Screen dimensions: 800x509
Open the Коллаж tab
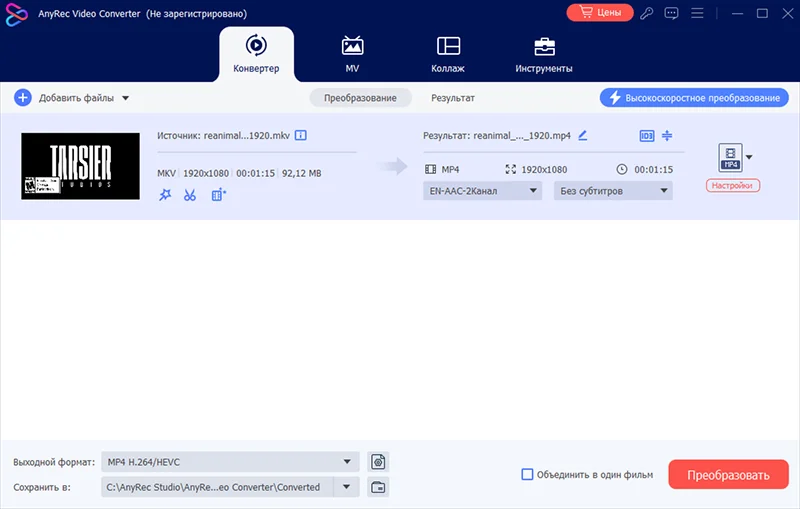(x=448, y=54)
